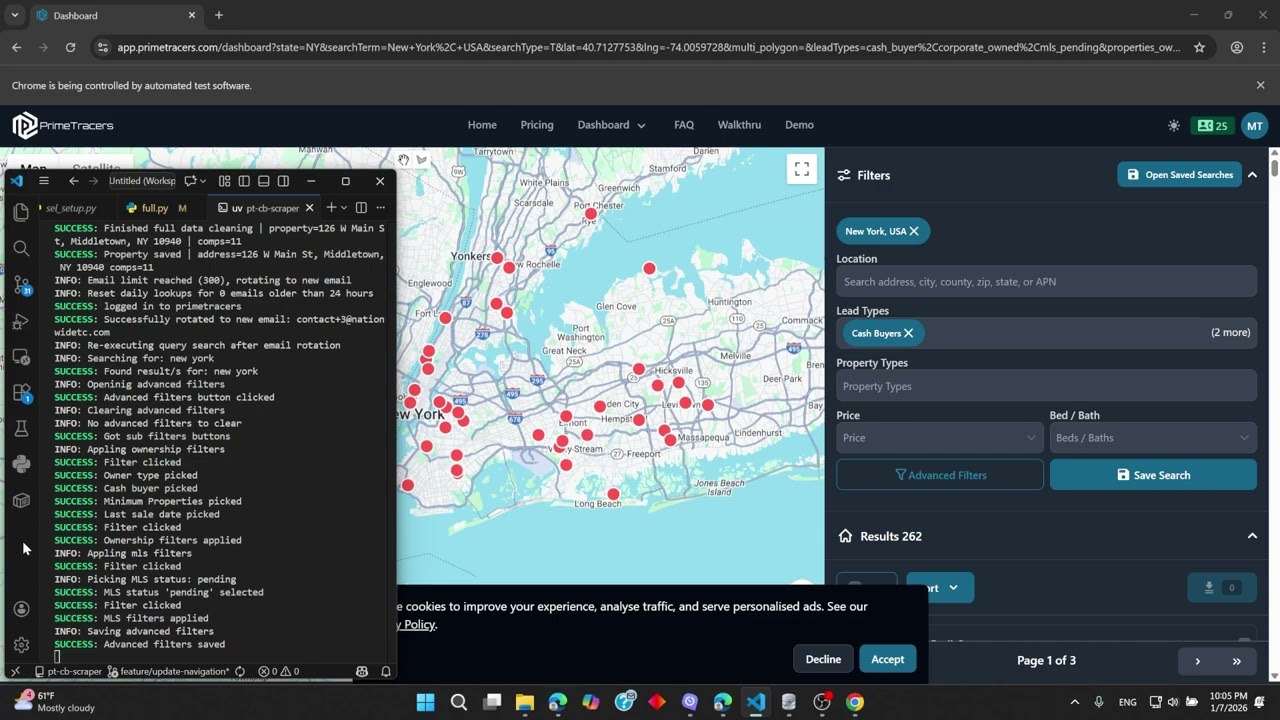Go to next results page
The height and width of the screenshot is (720, 1280).
[1197, 661]
